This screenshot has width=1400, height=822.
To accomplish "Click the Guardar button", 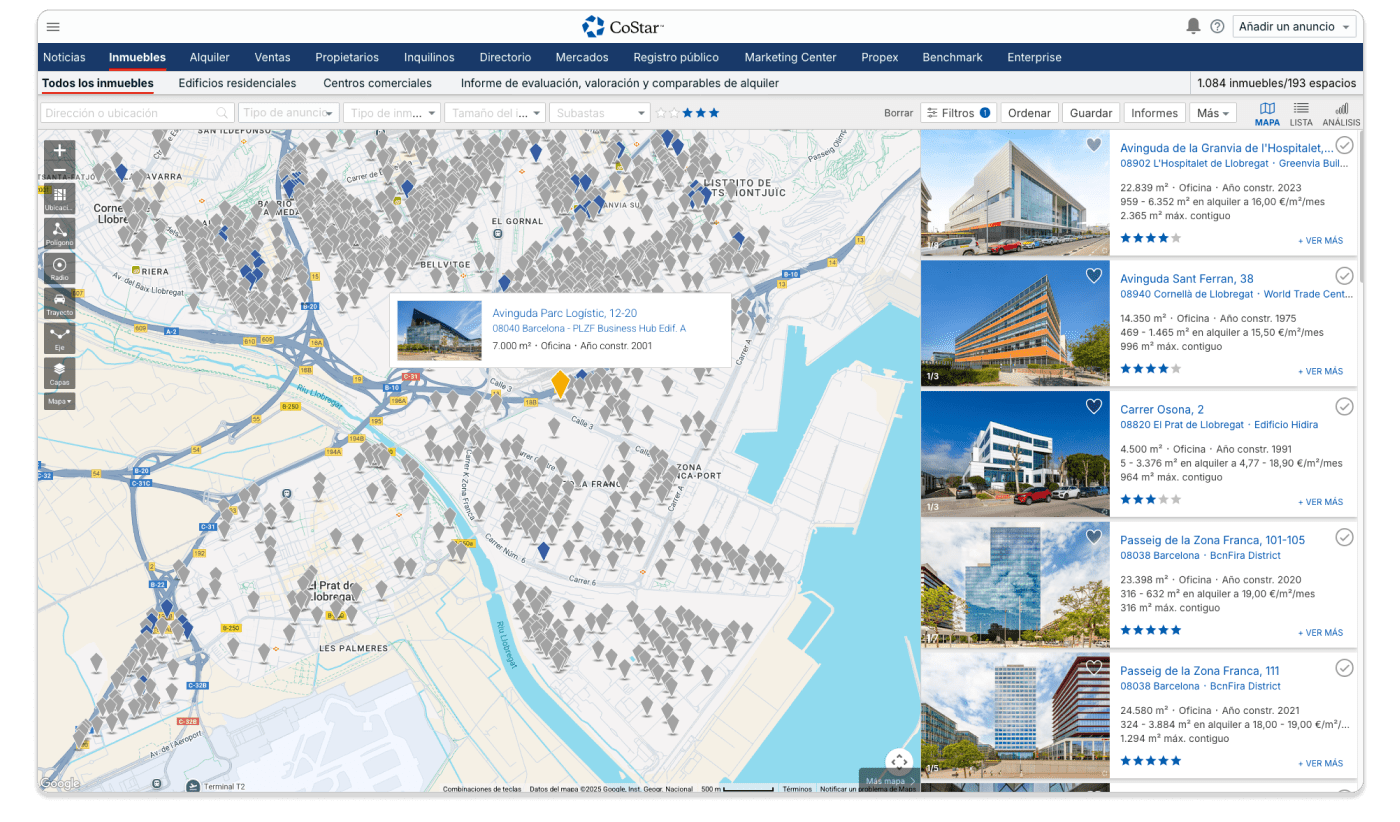I will click(1090, 113).
